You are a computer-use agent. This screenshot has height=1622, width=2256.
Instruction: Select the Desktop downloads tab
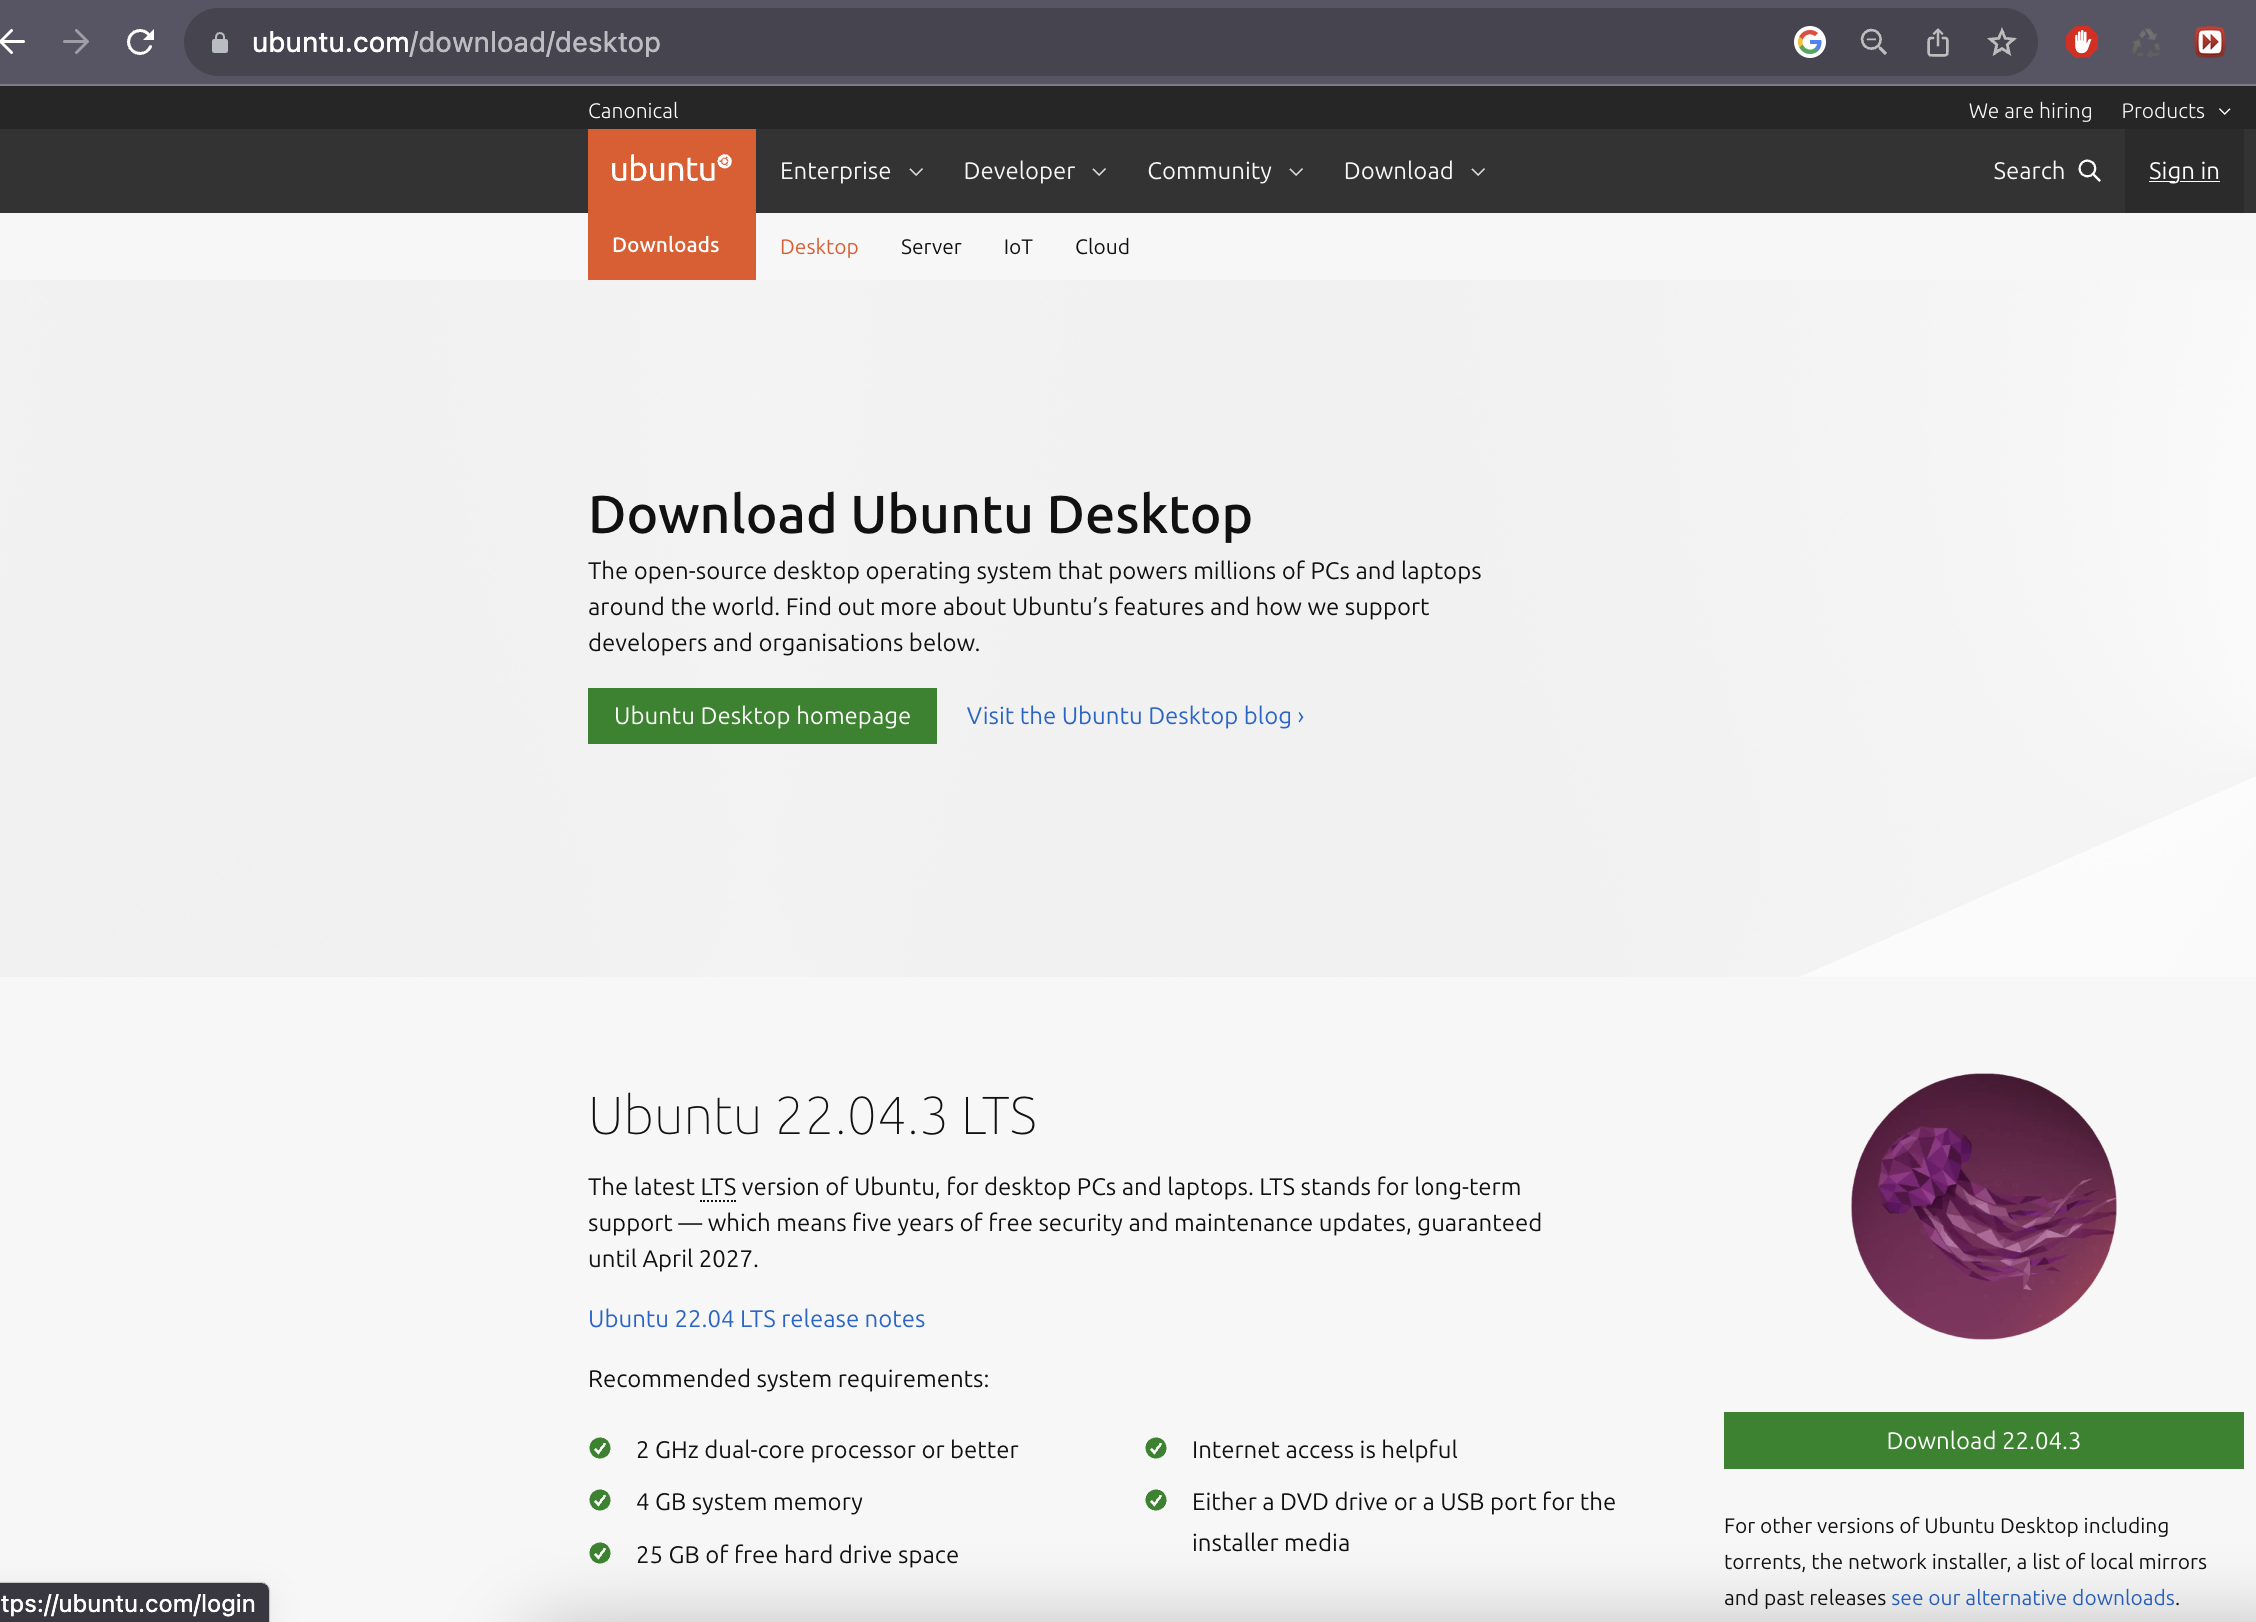coord(819,246)
